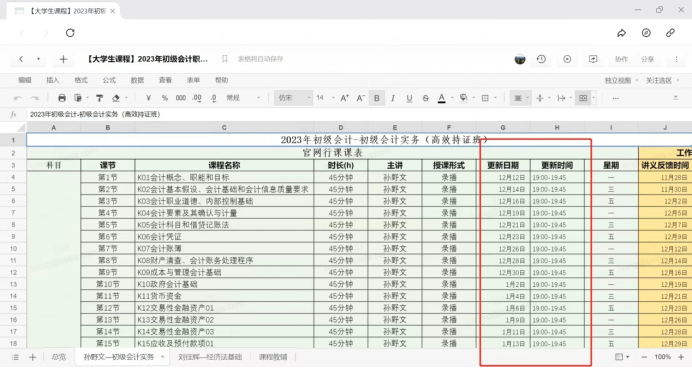692x368 pixels.
Task: Open the 公式 menu
Action: pyautogui.click(x=109, y=80)
